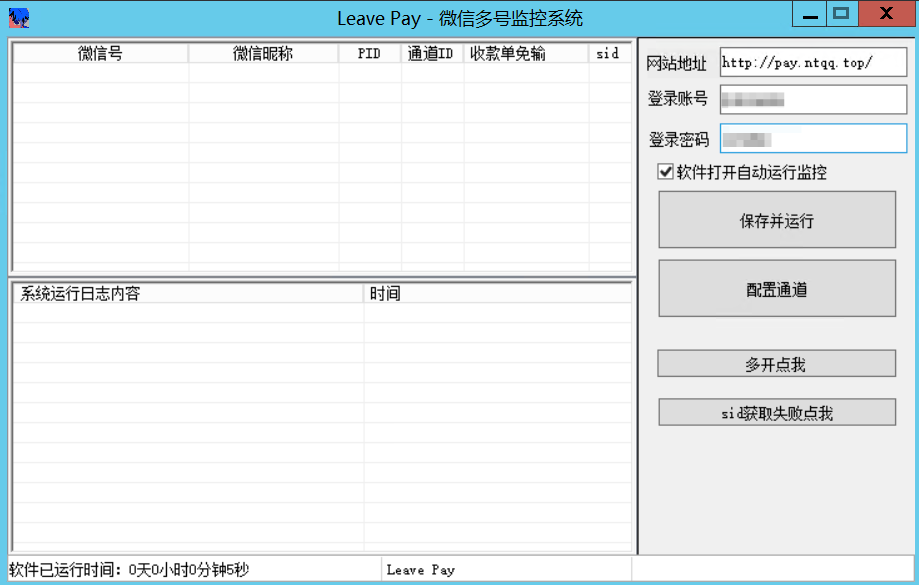This screenshot has height=585, width=919.
Task: Click the 微信昵称 column header
Action: (x=263, y=54)
